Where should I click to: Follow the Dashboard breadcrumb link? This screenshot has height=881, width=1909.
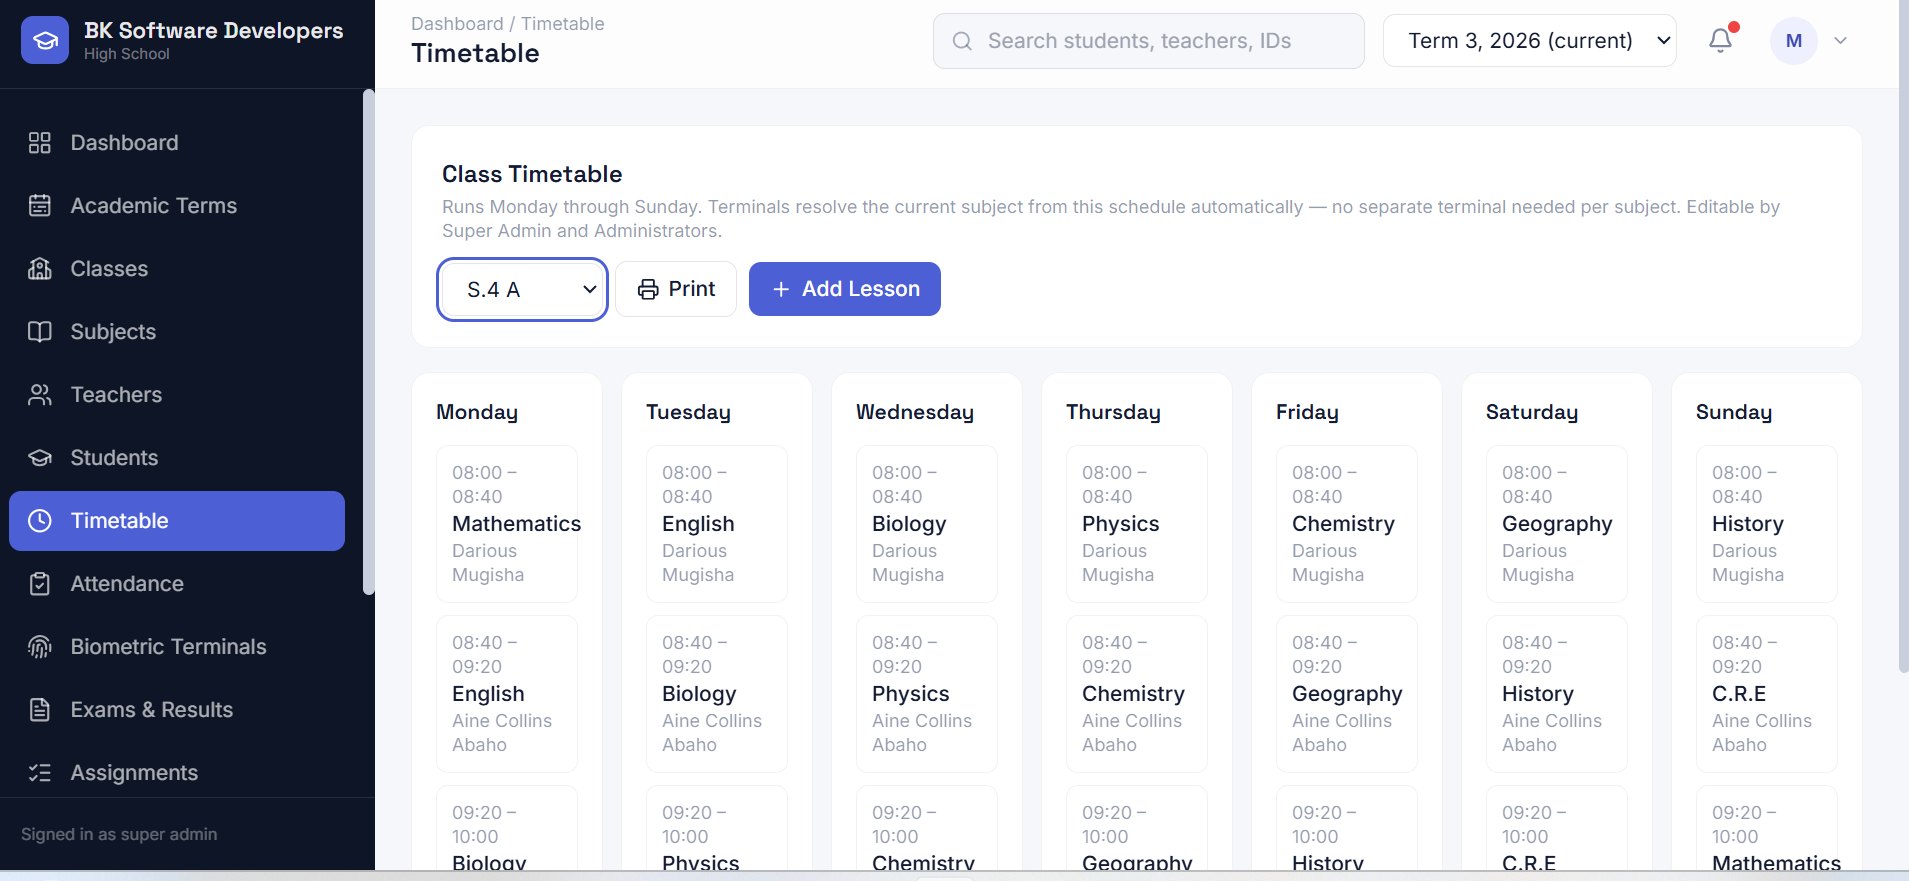point(457,24)
